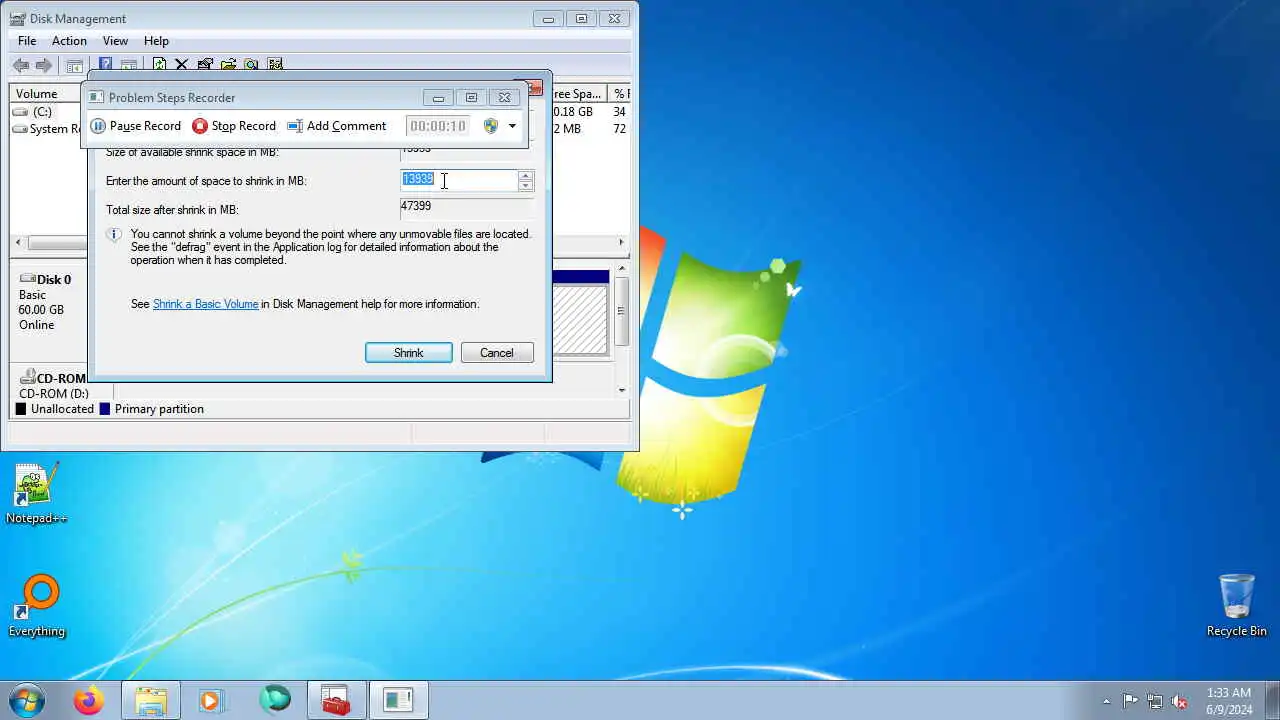Click the Disk 0 label in disk pane
Viewport: 1280px width, 720px height.
tap(54, 280)
